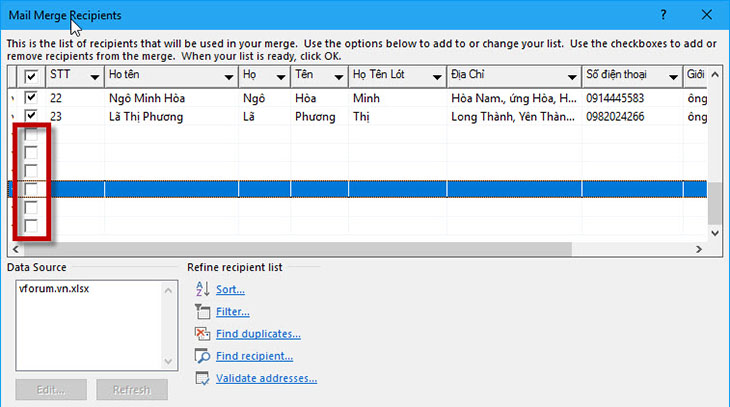Open the Sort... link
This screenshot has height=407, width=730.
pyautogui.click(x=230, y=290)
